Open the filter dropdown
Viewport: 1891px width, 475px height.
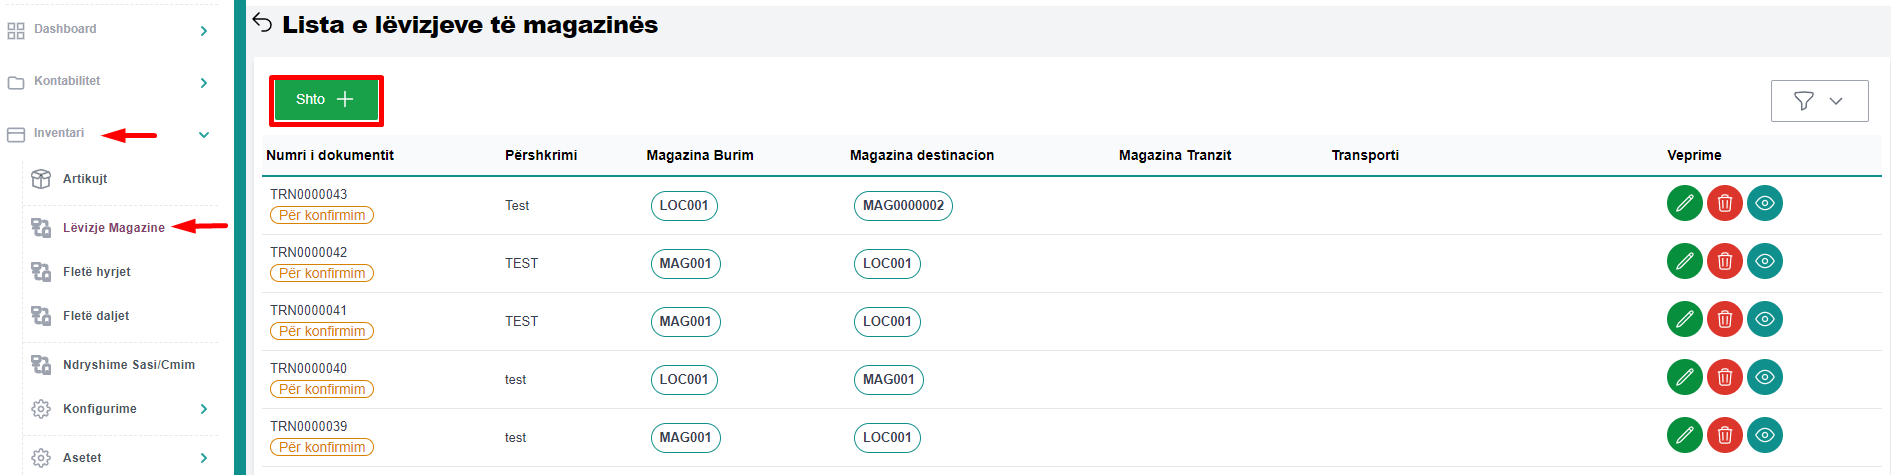pyautogui.click(x=1818, y=101)
